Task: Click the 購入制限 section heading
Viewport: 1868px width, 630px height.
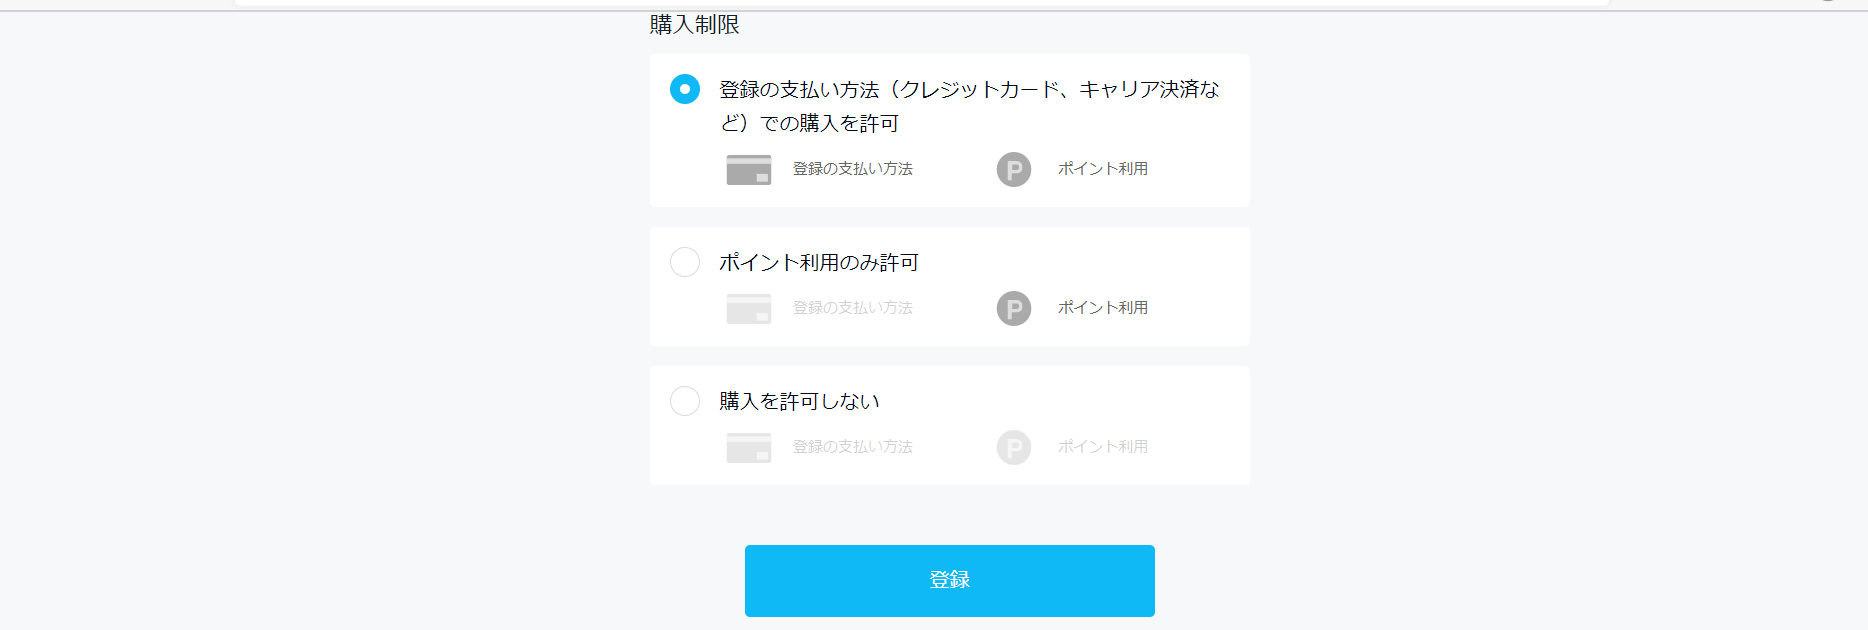Action: [x=695, y=25]
